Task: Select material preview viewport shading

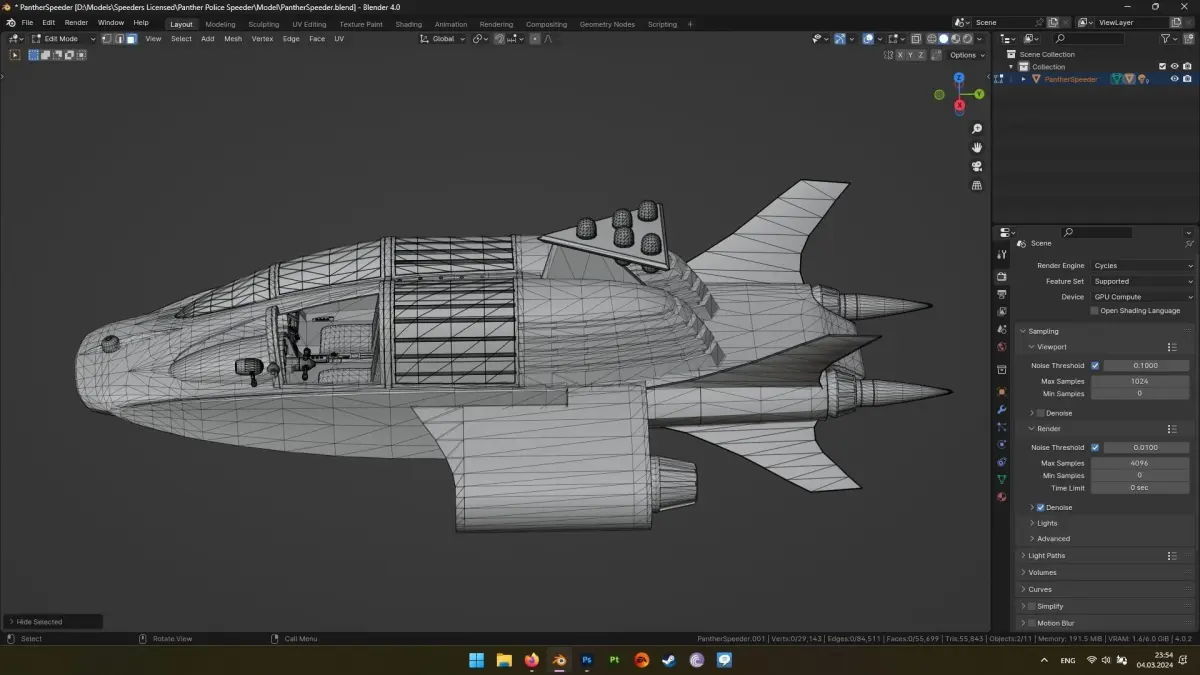Action: (955, 39)
